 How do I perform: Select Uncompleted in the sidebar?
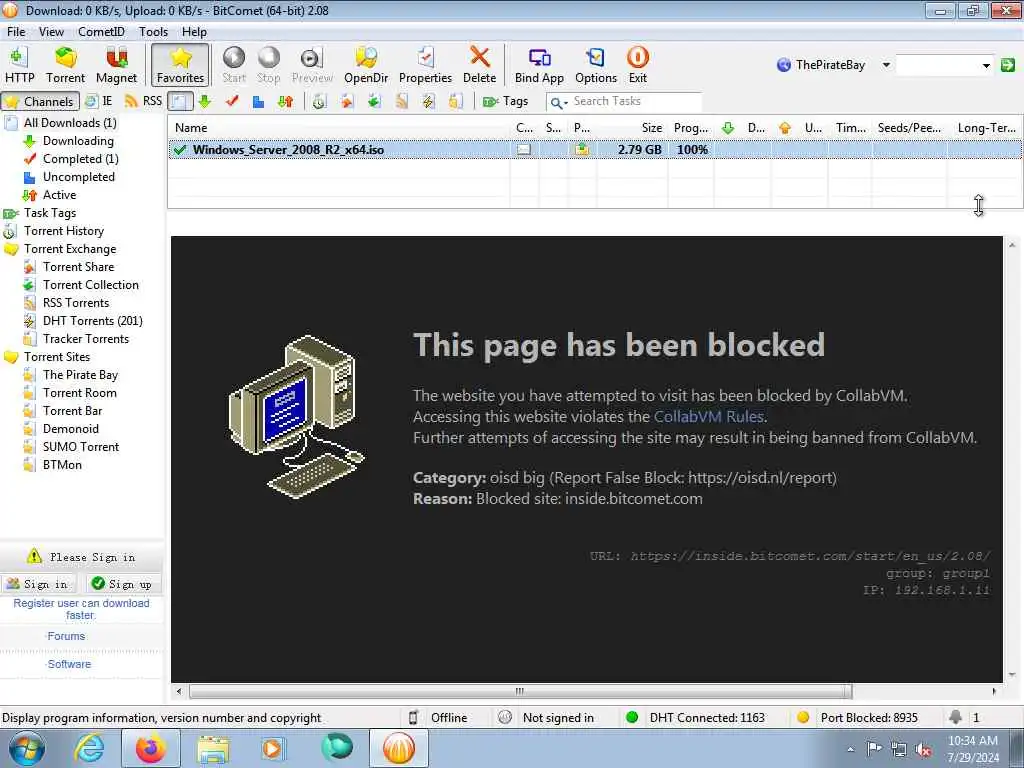tap(78, 177)
